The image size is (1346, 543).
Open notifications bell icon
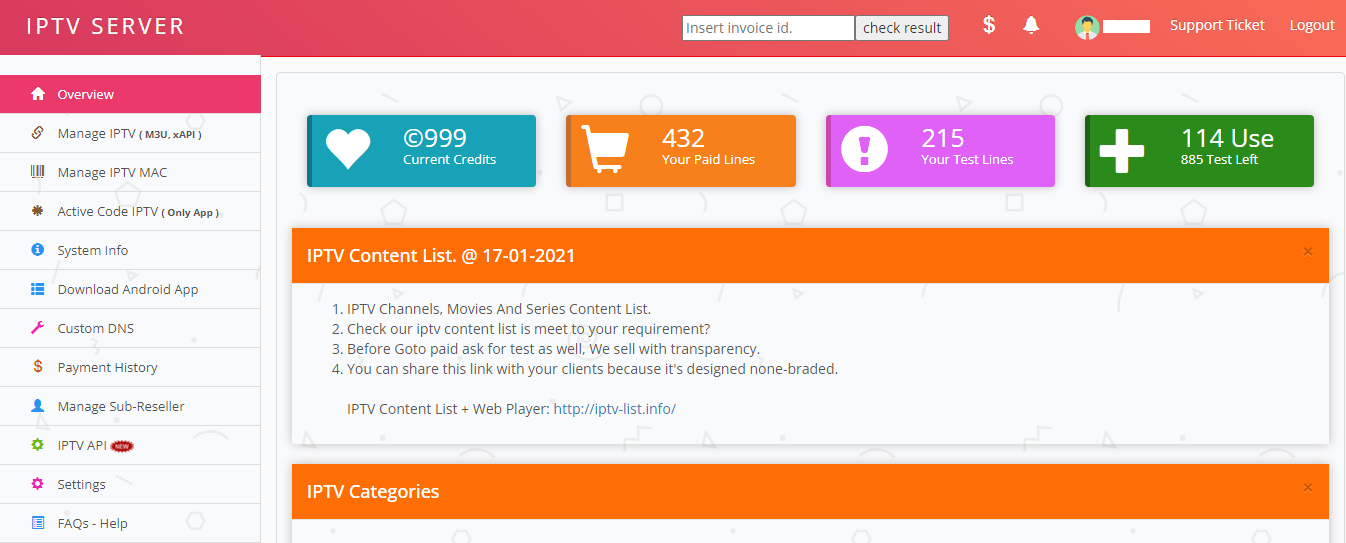pos(1031,26)
